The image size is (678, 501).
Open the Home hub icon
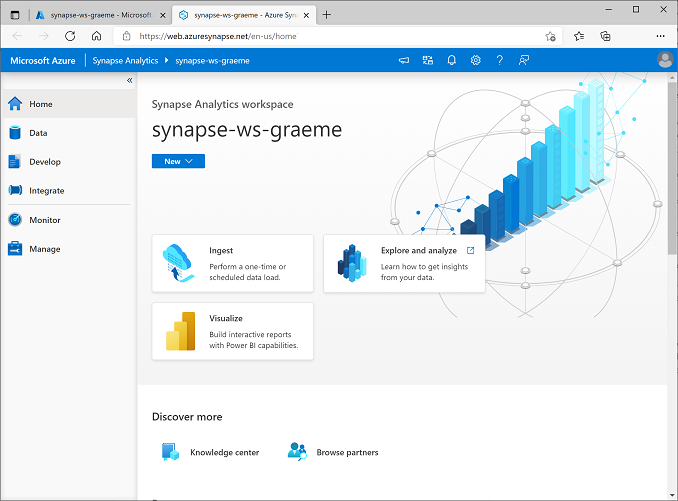pos(15,104)
